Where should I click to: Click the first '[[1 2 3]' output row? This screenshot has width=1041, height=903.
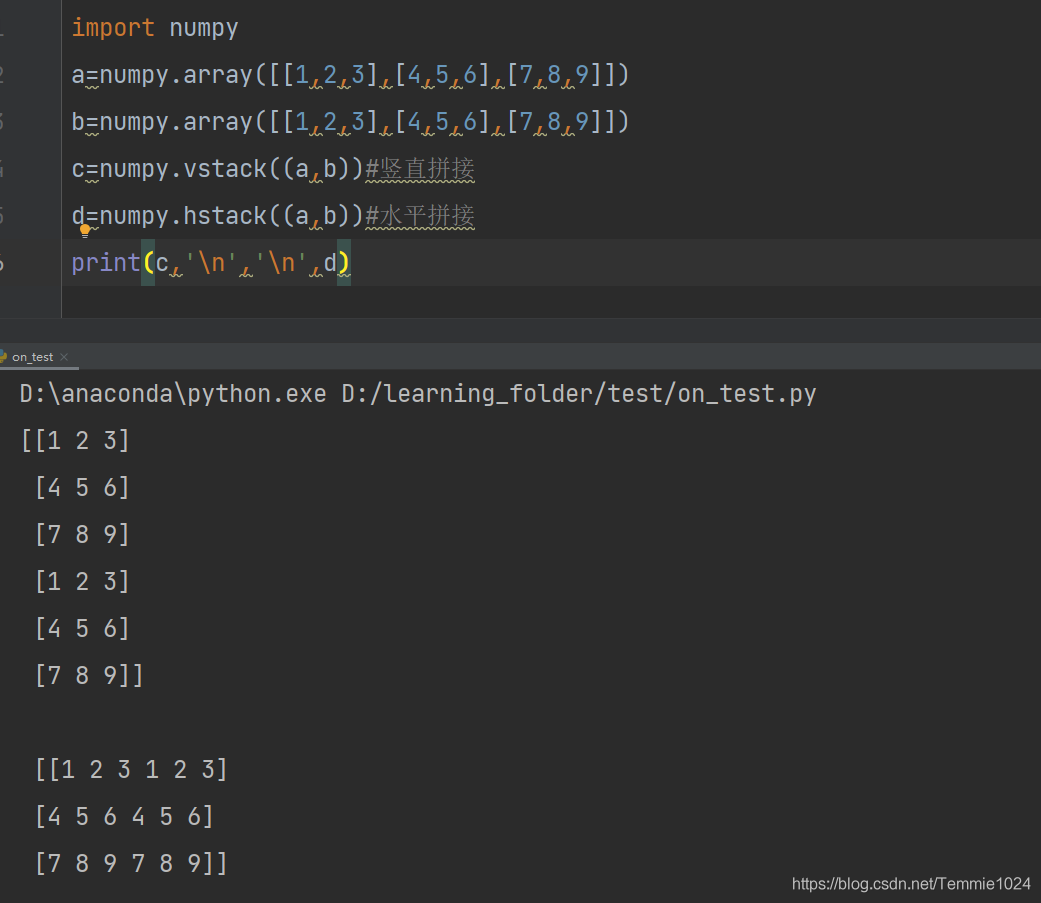click(75, 440)
